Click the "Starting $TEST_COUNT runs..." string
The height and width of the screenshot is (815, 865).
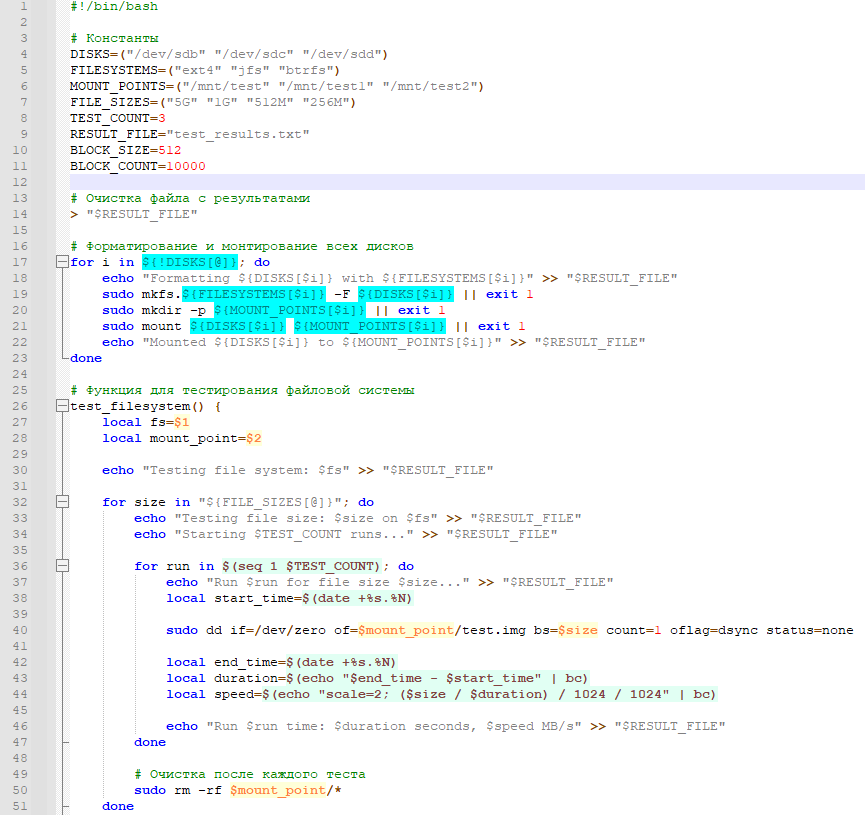pos(294,534)
